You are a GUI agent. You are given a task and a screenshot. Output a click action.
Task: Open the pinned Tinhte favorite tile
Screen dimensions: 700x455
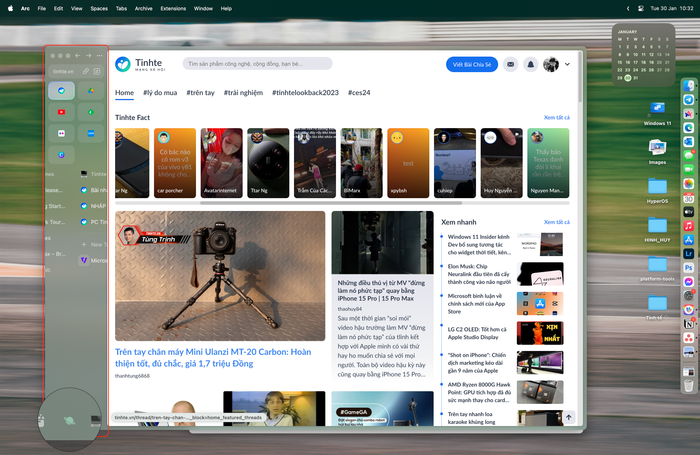(x=62, y=90)
